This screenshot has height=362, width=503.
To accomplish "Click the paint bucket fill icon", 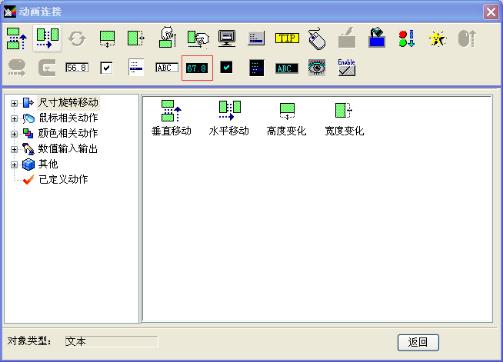I will pos(377,38).
